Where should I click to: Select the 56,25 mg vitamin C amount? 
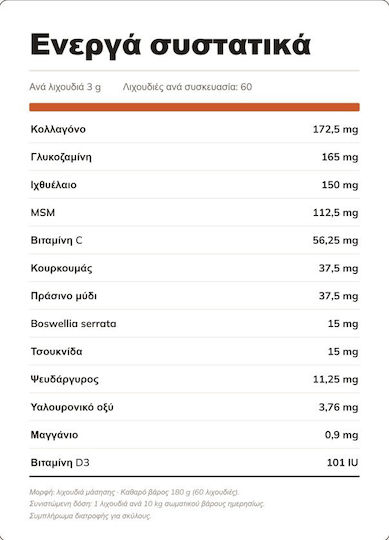[x=335, y=240]
